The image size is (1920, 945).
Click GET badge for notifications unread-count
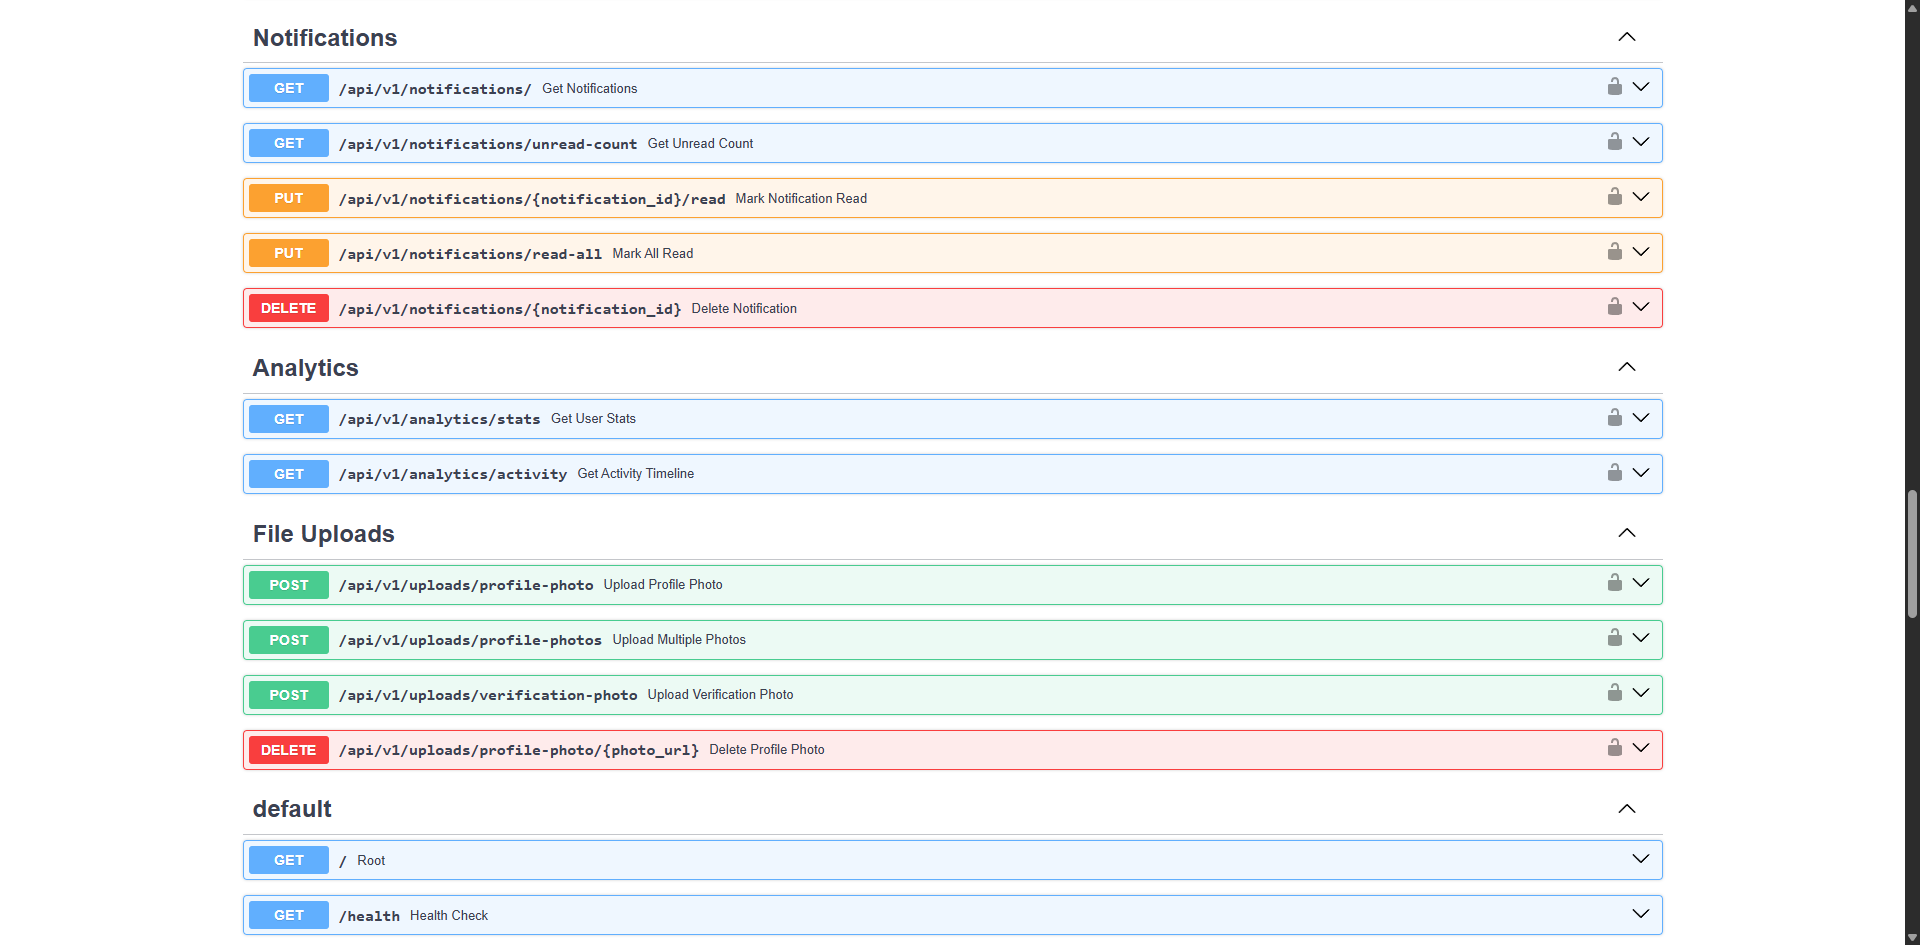click(x=289, y=143)
